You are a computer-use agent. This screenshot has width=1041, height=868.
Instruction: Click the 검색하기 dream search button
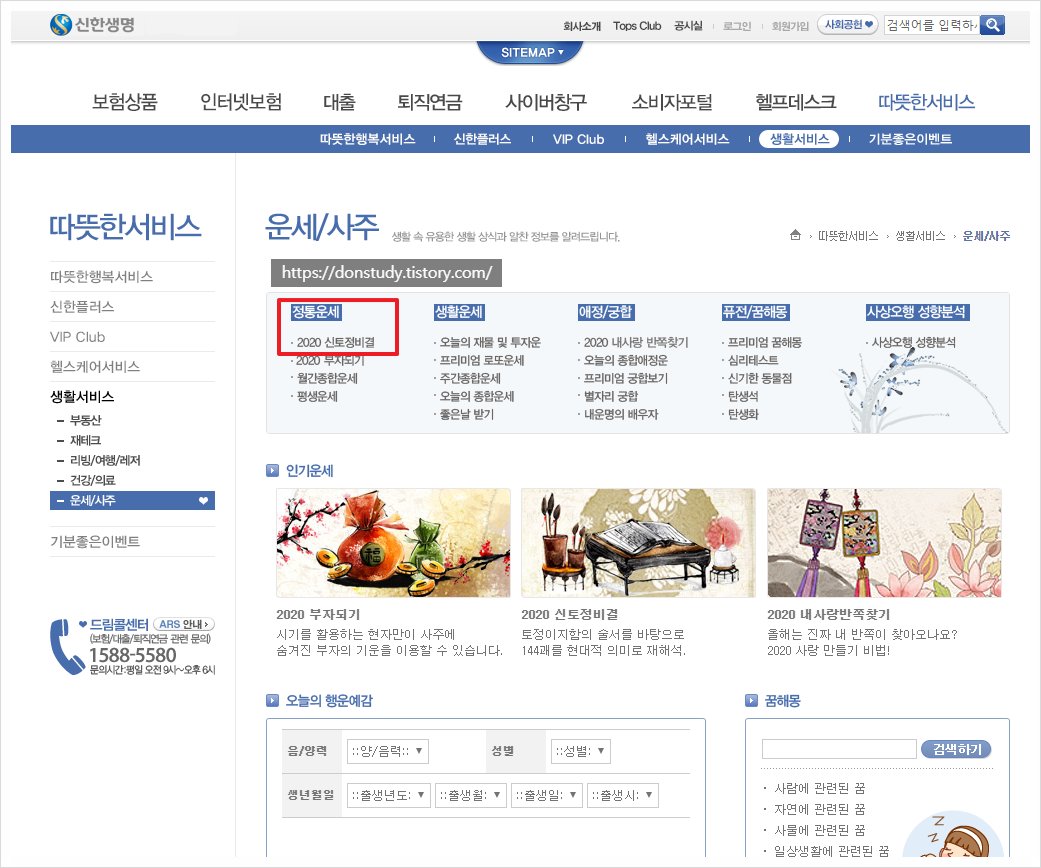pos(956,749)
